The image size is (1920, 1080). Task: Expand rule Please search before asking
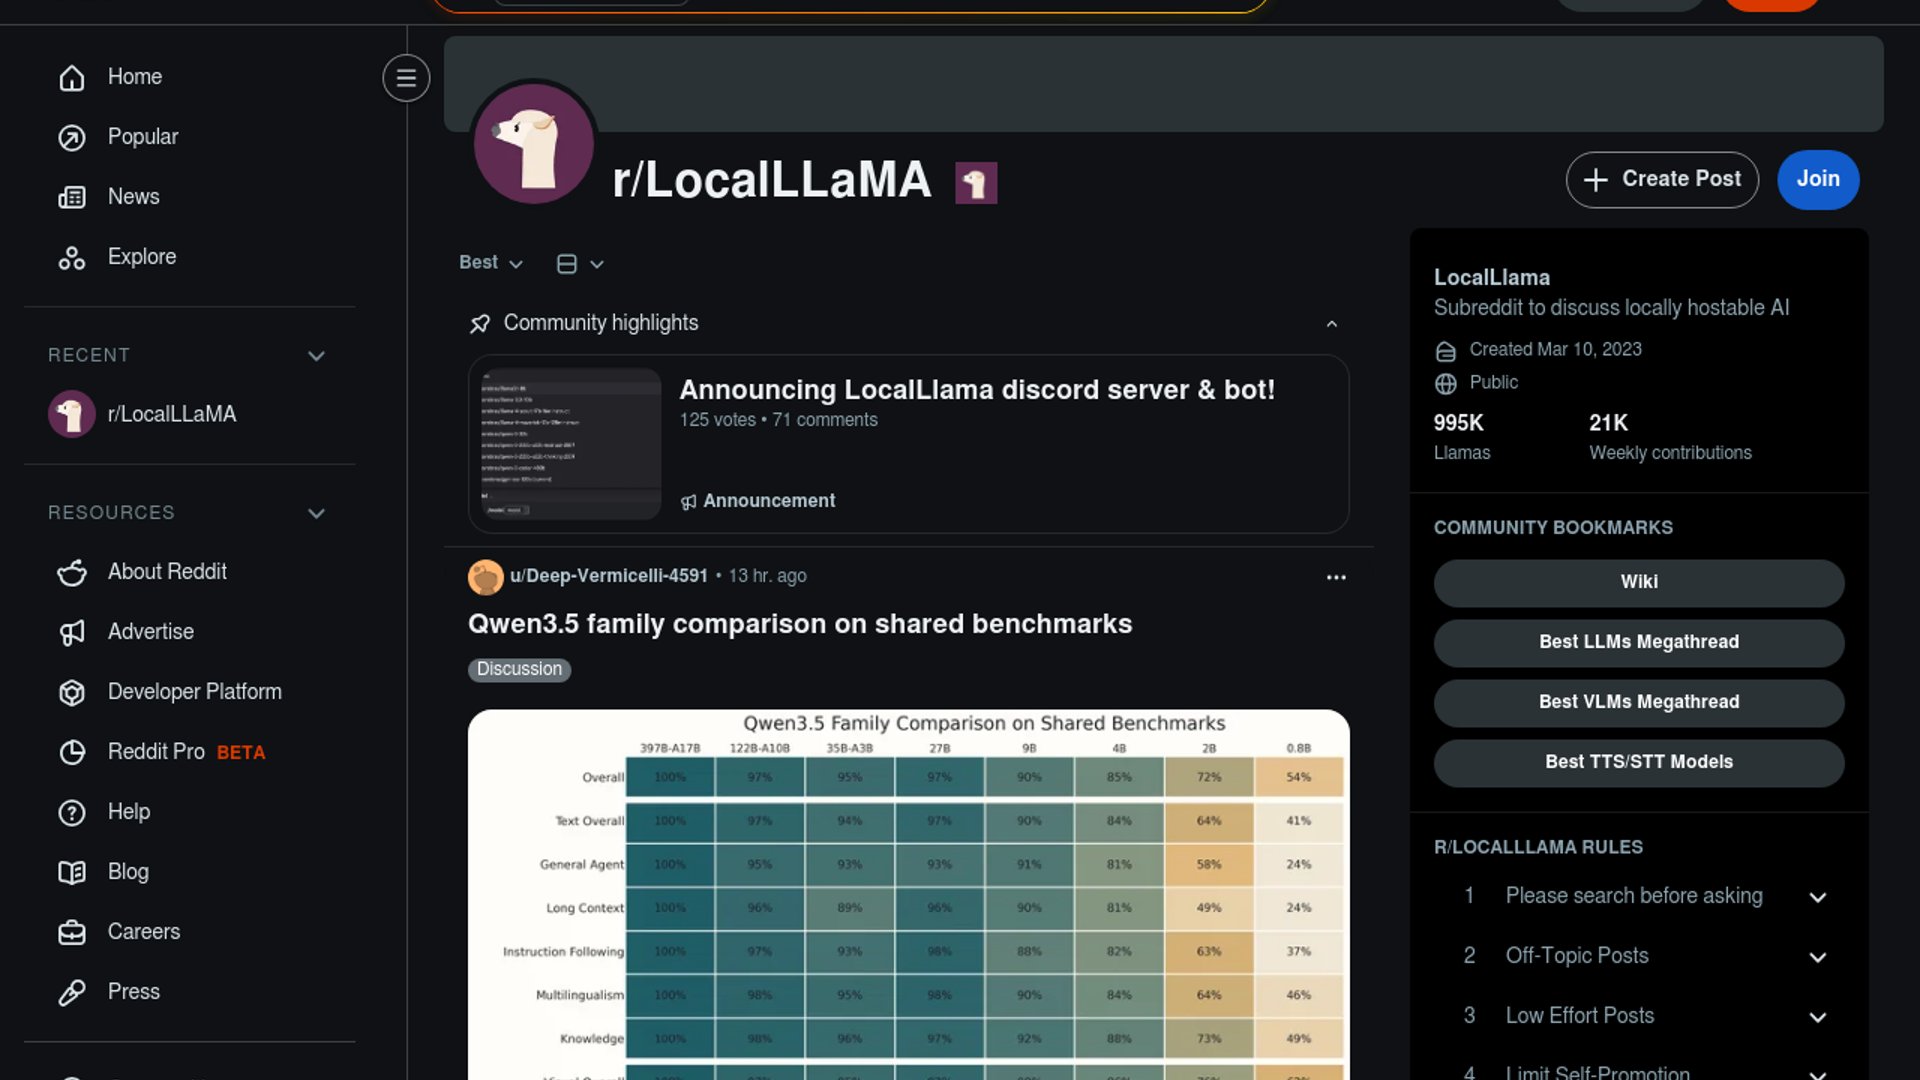click(x=1817, y=897)
